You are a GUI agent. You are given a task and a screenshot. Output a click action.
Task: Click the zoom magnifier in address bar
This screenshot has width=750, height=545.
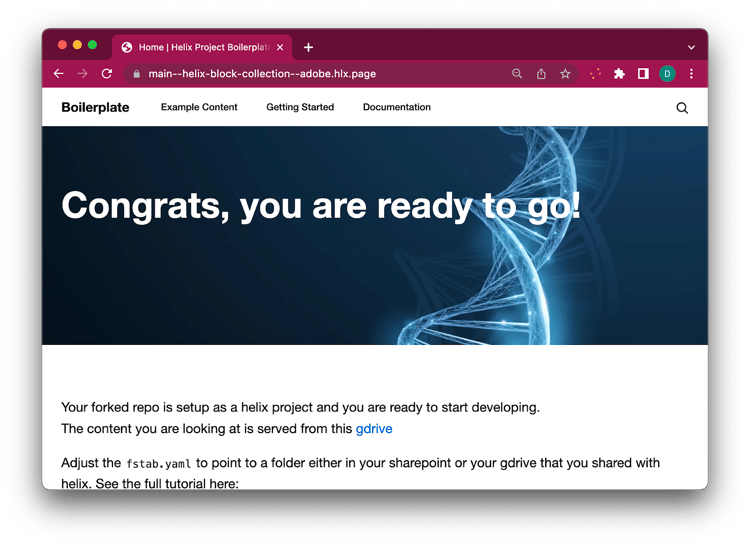pos(517,74)
